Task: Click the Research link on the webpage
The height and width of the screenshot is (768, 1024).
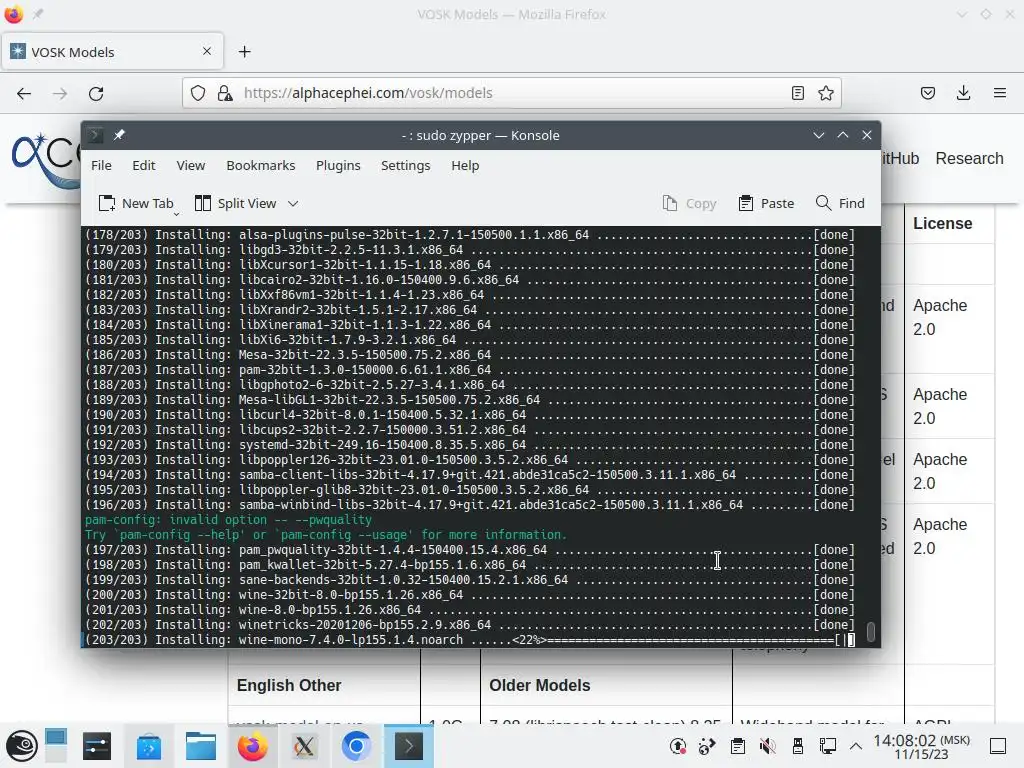Action: pos(969,159)
